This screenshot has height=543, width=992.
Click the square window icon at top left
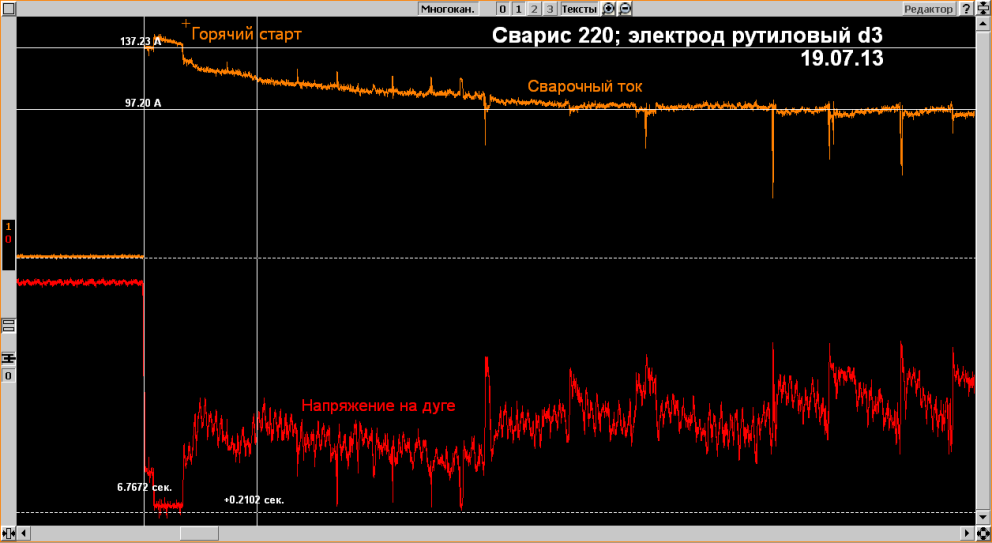[x=8, y=9]
